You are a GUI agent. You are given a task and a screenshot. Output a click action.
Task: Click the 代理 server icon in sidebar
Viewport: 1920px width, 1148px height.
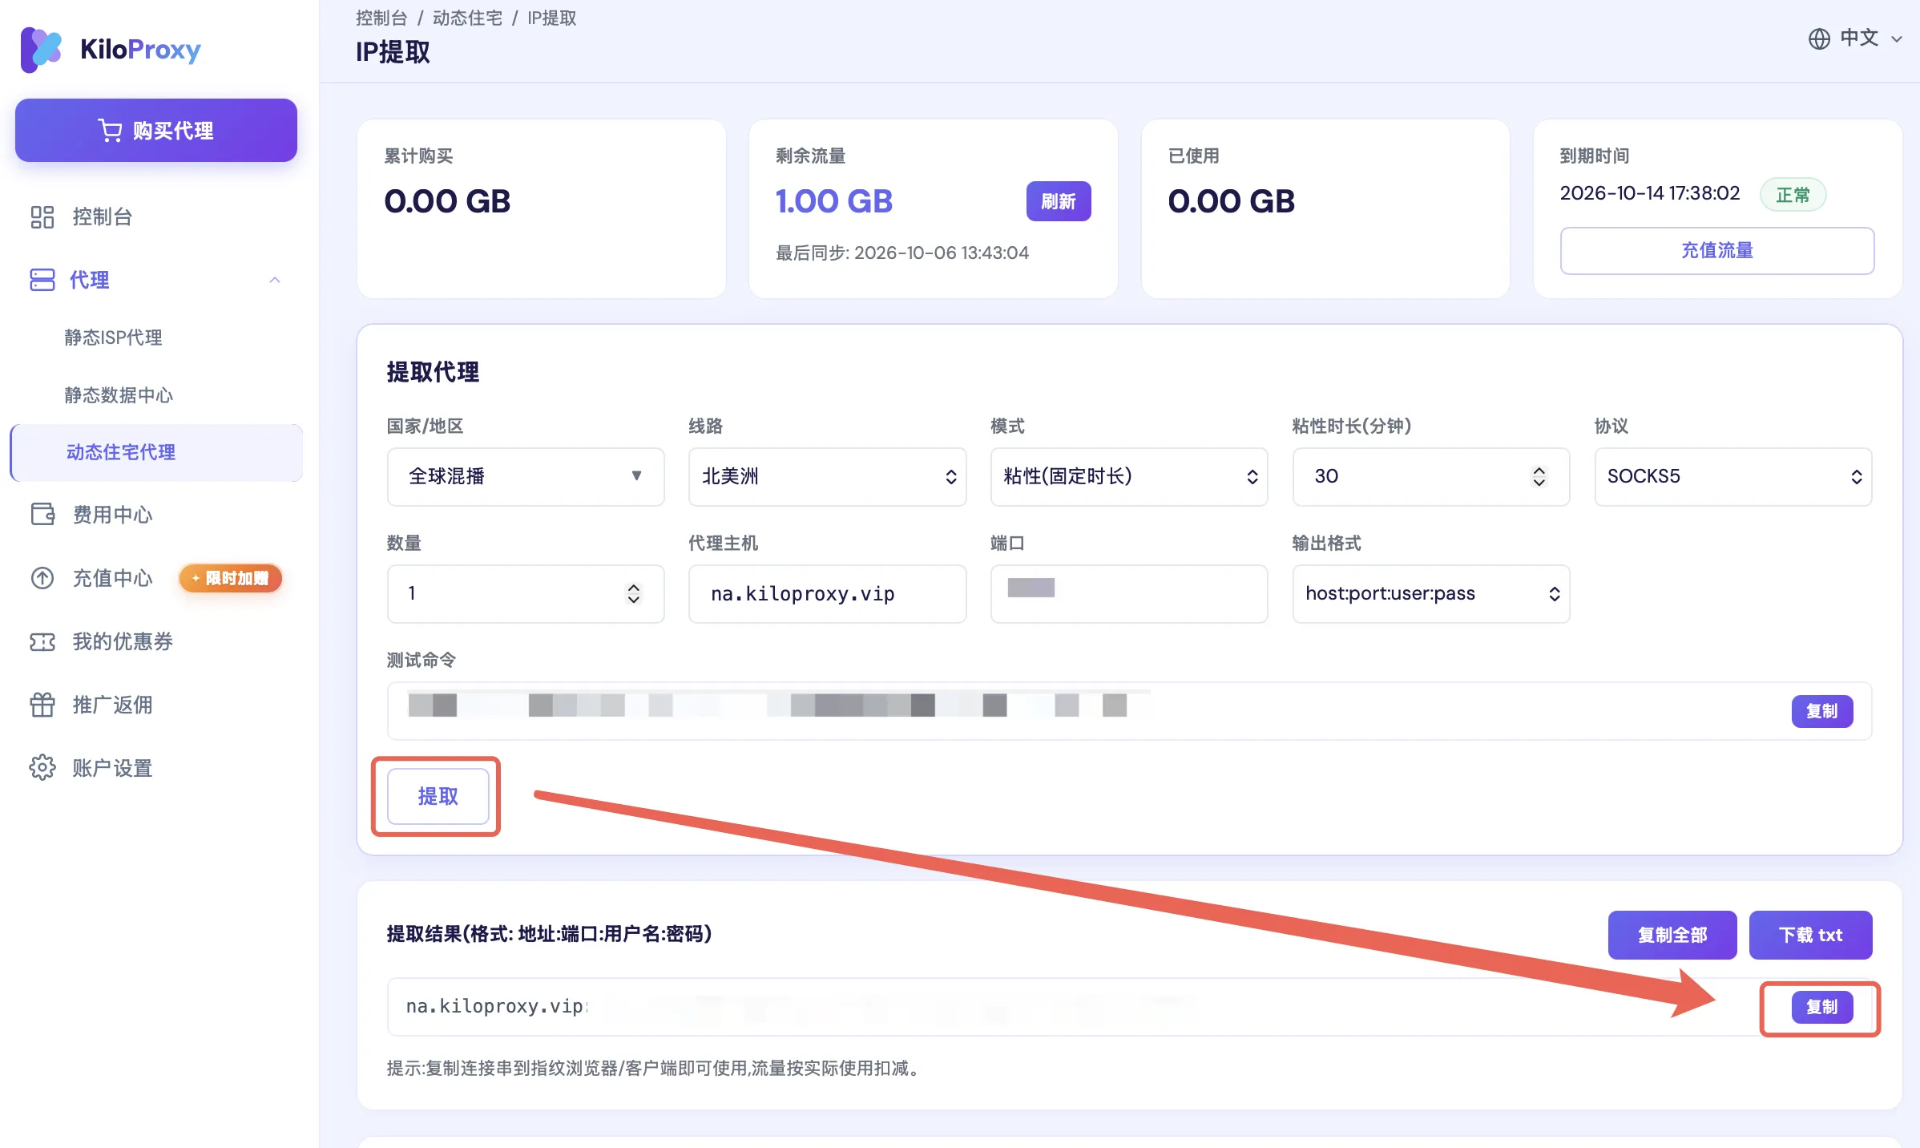(42, 280)
